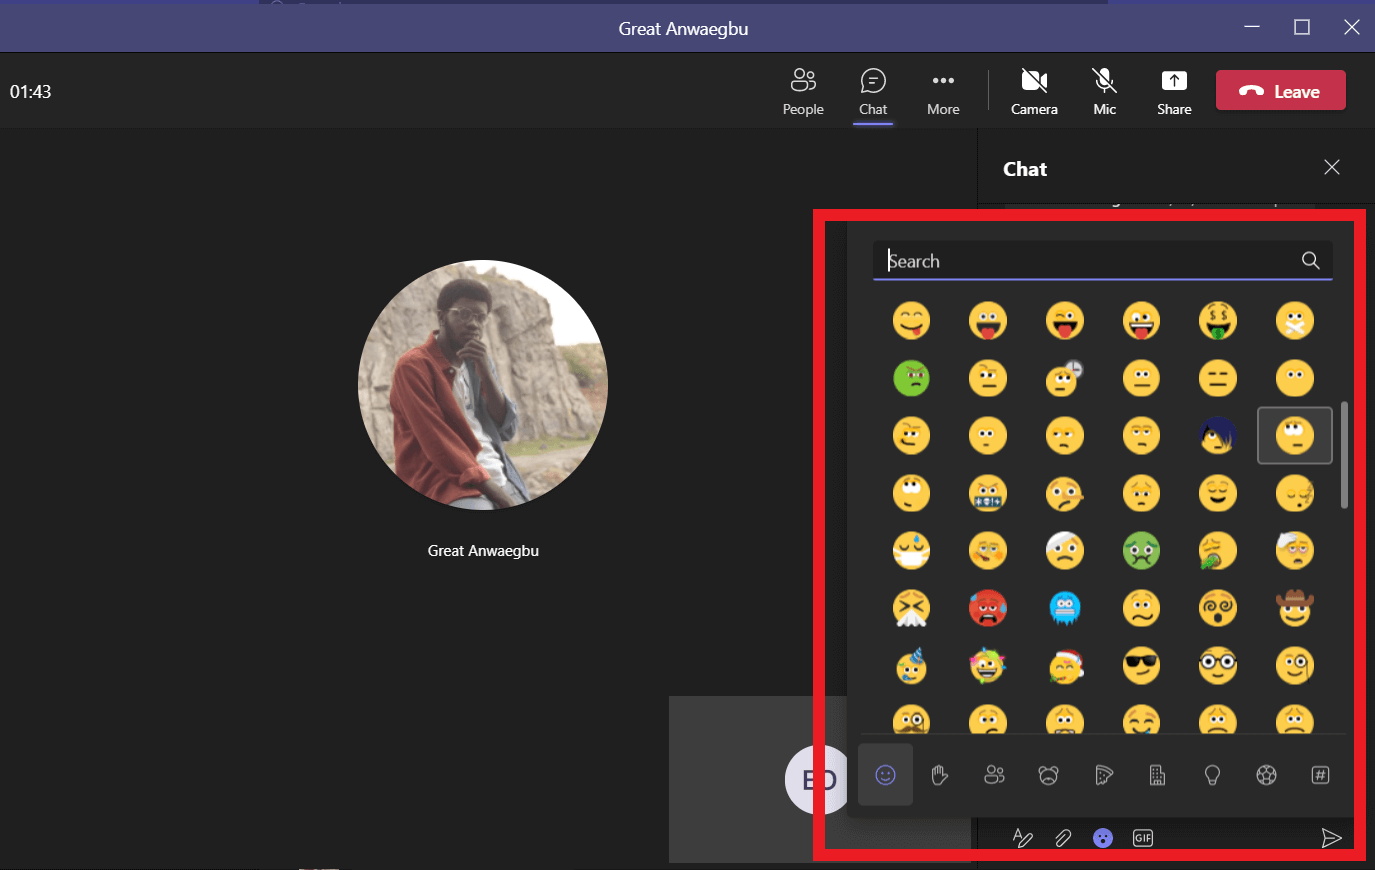Unmute the microphone

(x=1104, y=90)
